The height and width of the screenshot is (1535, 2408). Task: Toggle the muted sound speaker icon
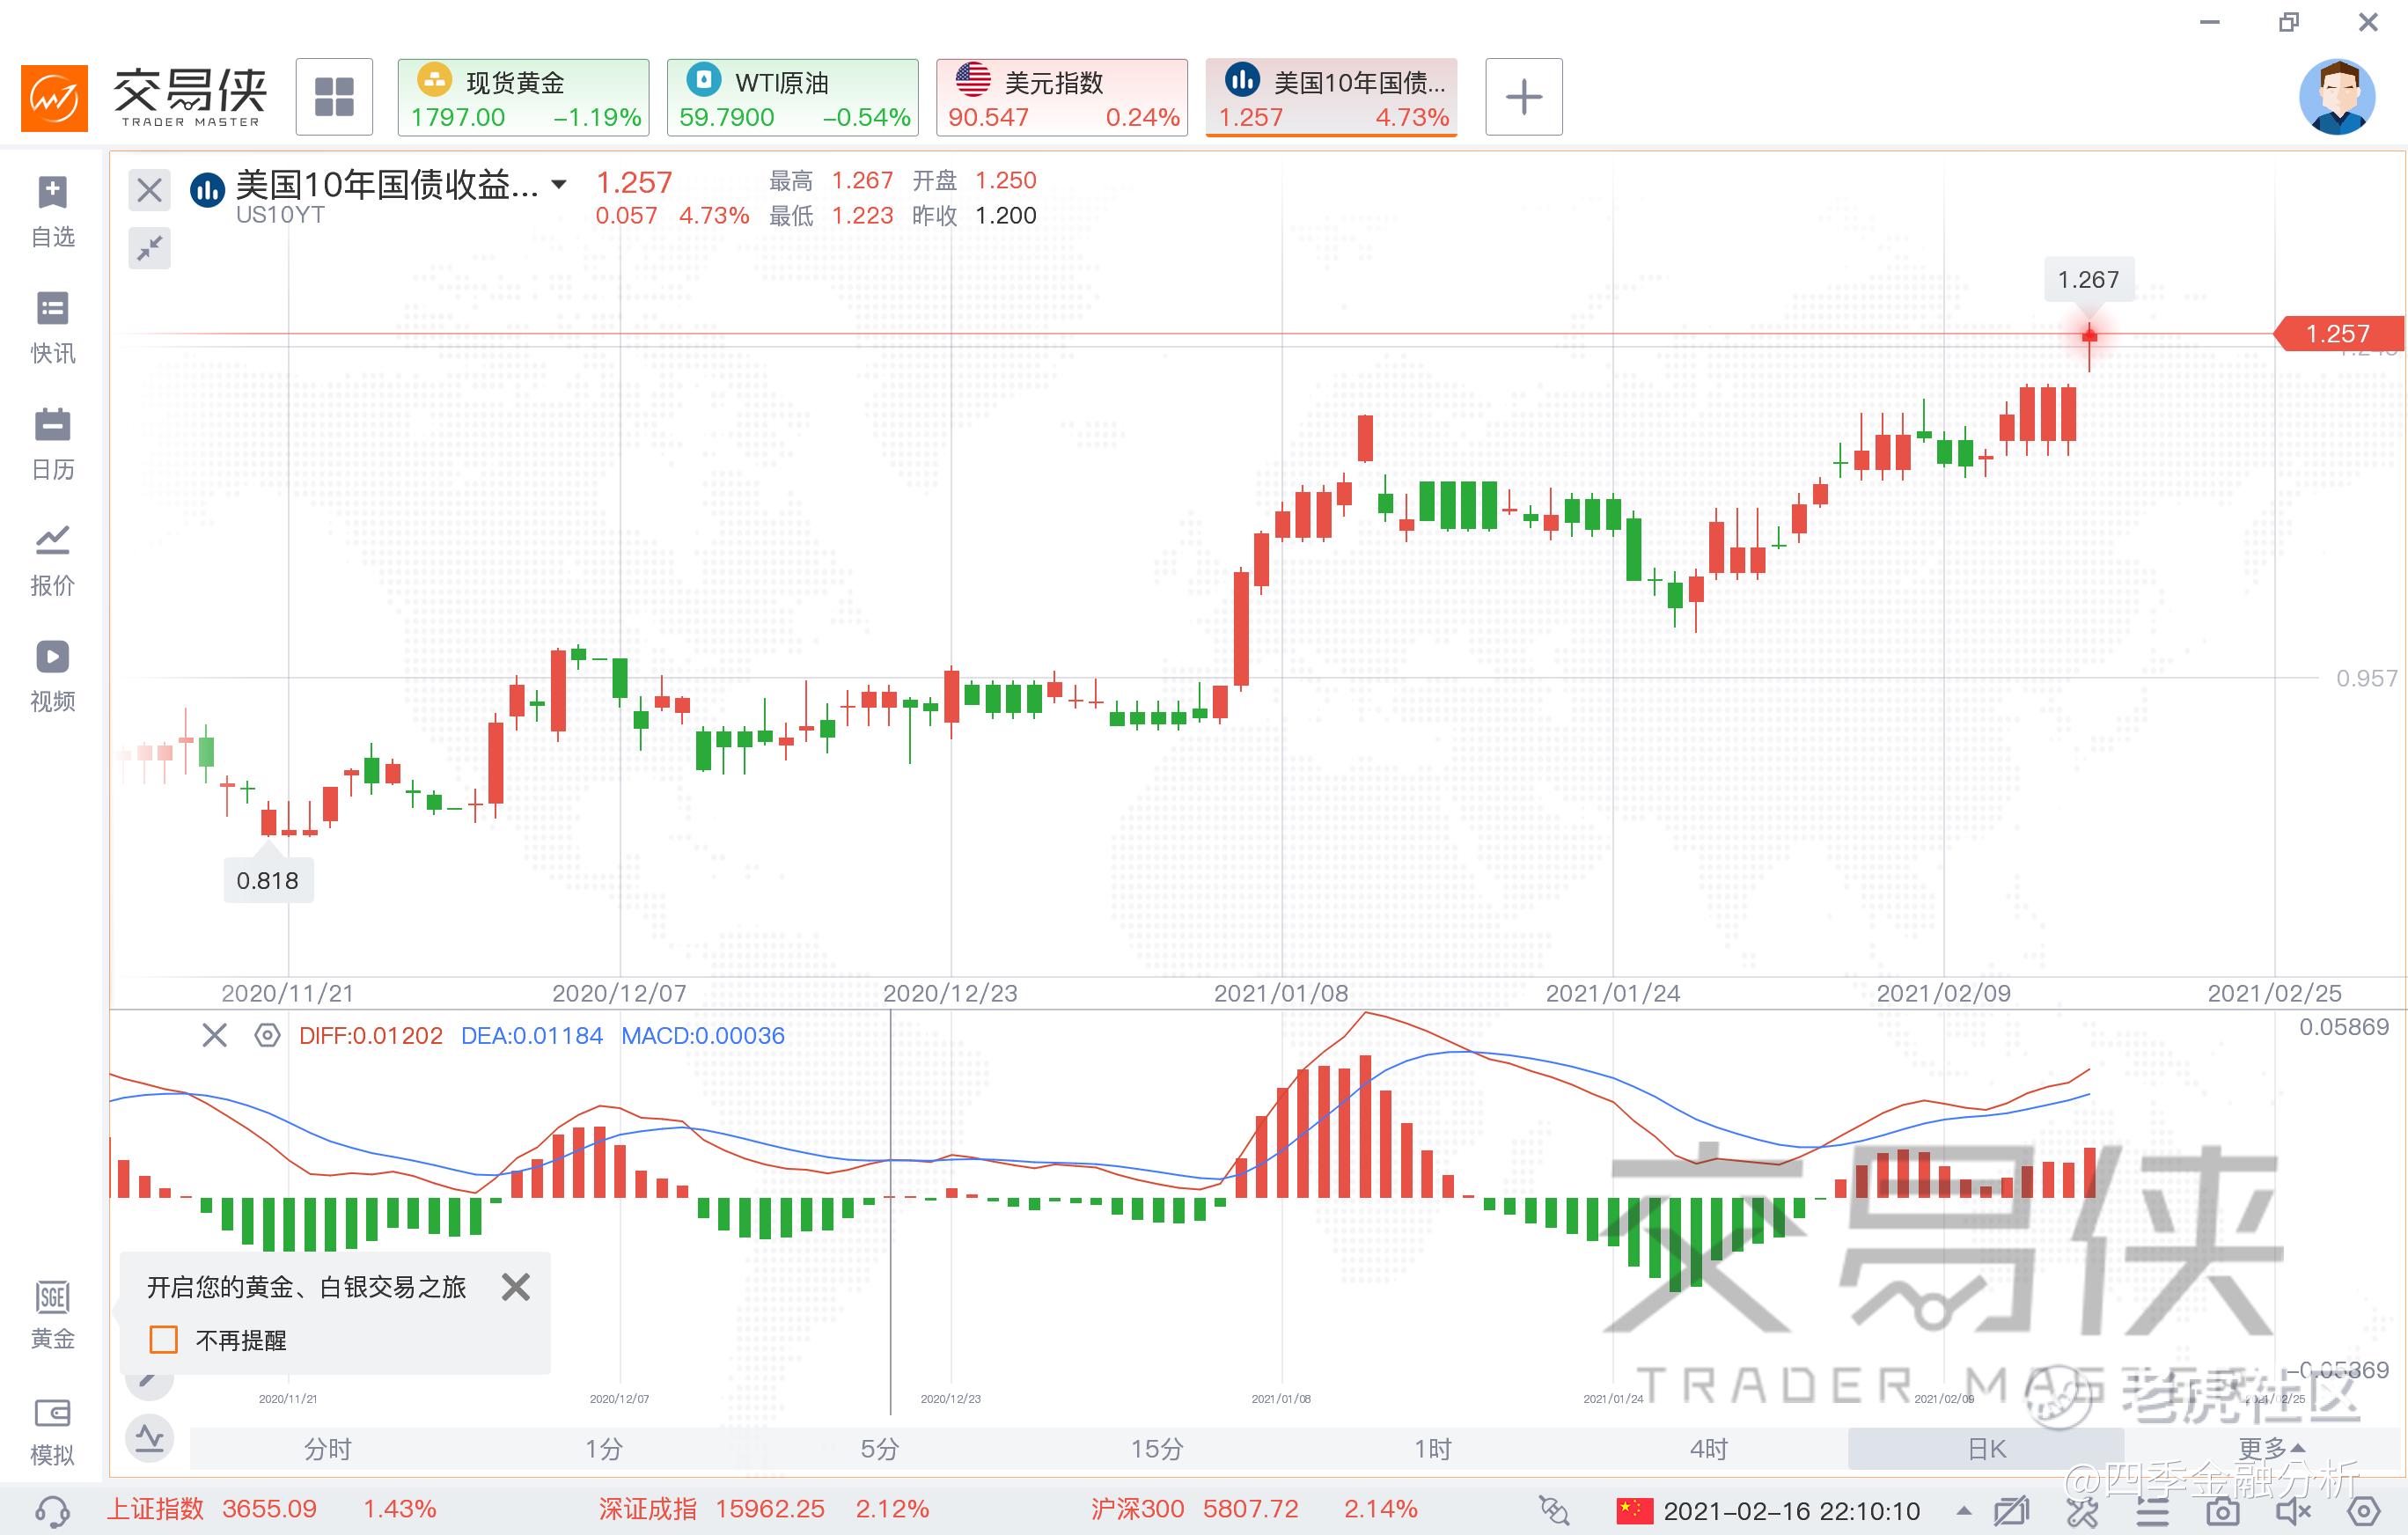pyautogui.click(x=2294, y=1510)
